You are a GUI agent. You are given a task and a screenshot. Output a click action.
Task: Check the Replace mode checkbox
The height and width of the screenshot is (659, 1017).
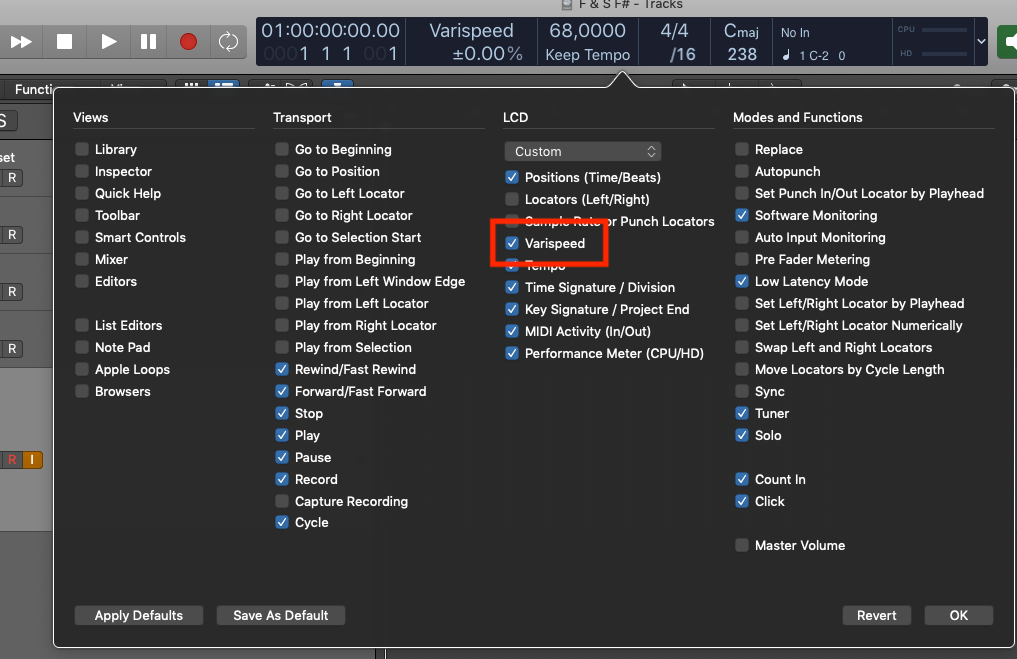point(741,149)
